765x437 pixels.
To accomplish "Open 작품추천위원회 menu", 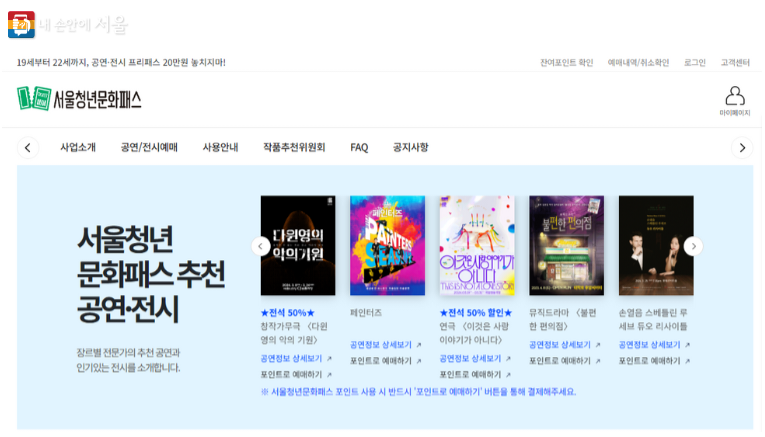I will point(294,147).
